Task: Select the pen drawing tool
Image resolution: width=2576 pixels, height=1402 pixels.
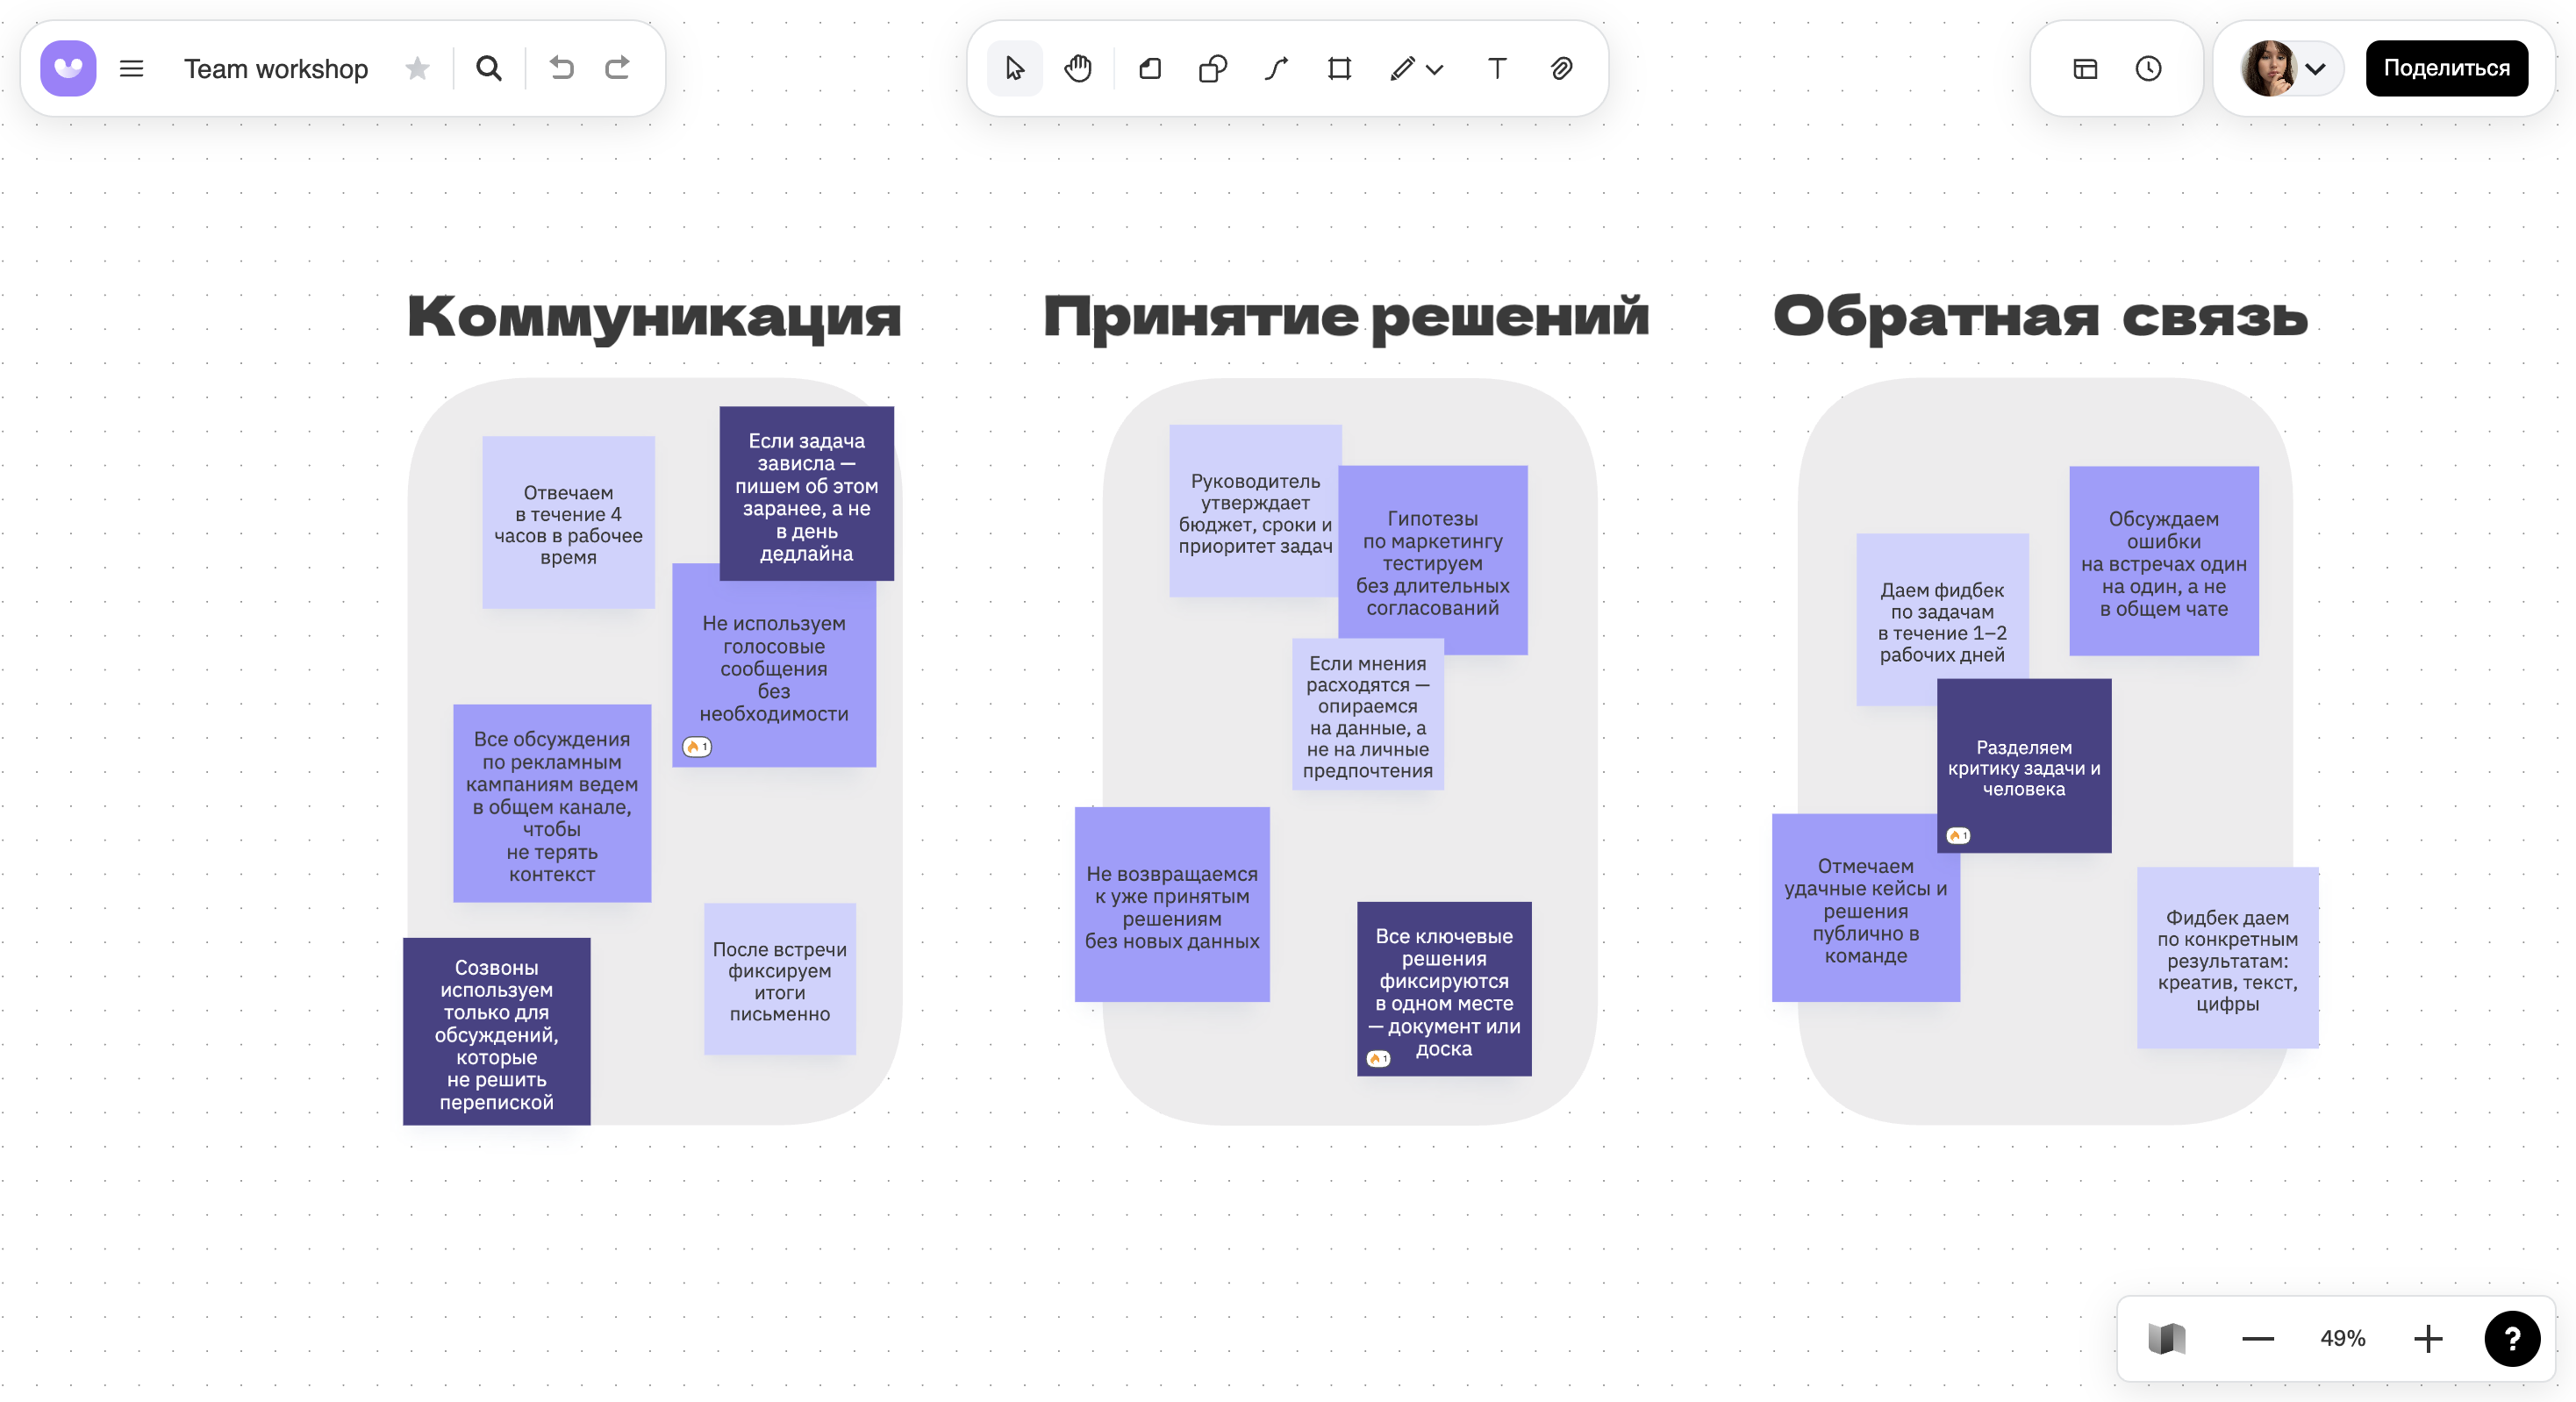Action: click(1402, 68)
